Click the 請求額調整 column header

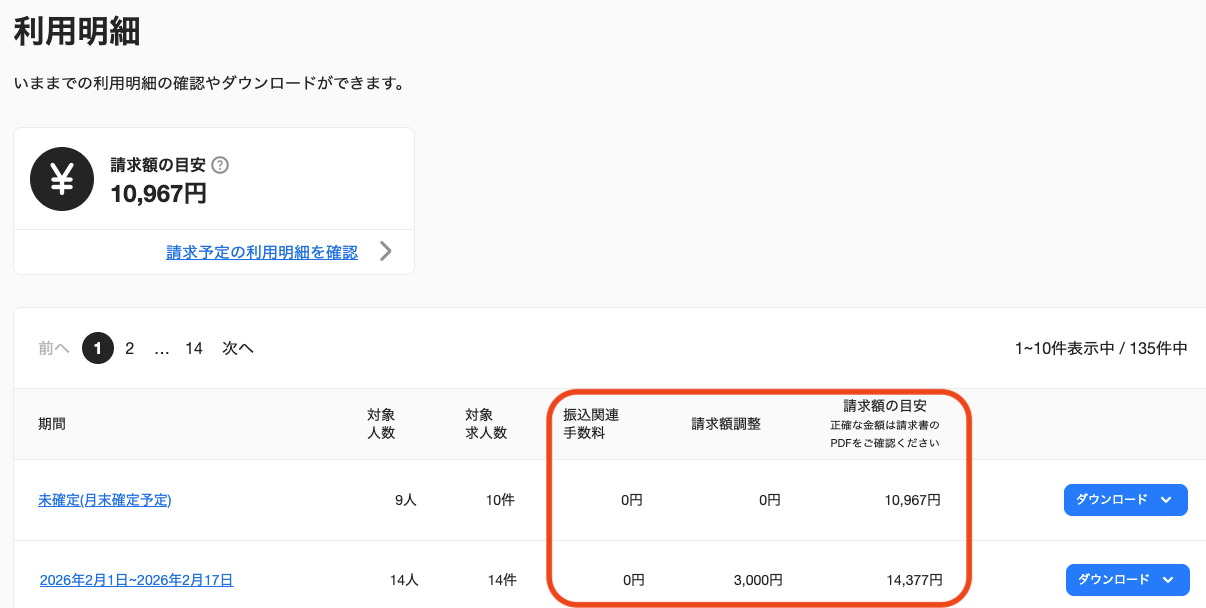click(726, 424)
